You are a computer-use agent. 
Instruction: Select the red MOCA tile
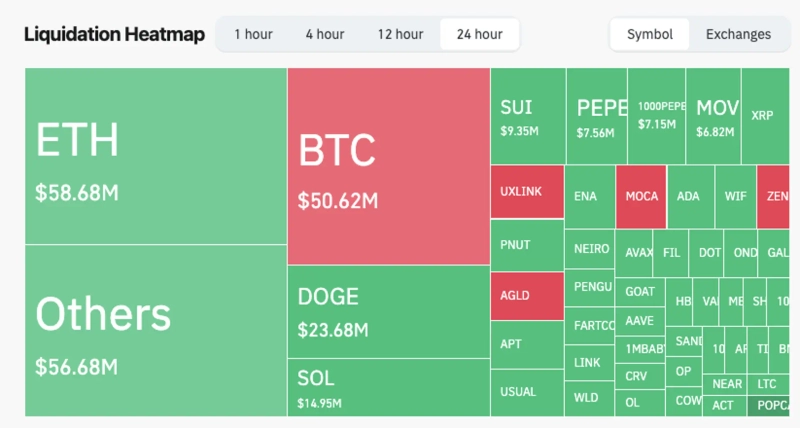coord(641,196)
